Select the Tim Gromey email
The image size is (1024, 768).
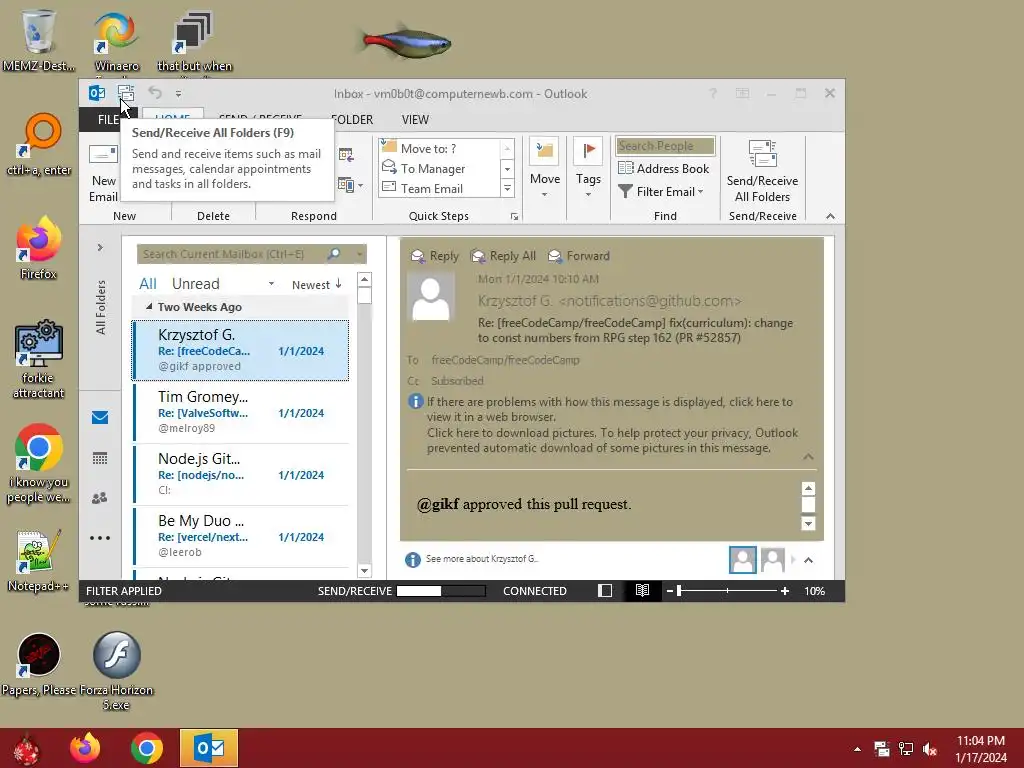click(x=240, y=412)
